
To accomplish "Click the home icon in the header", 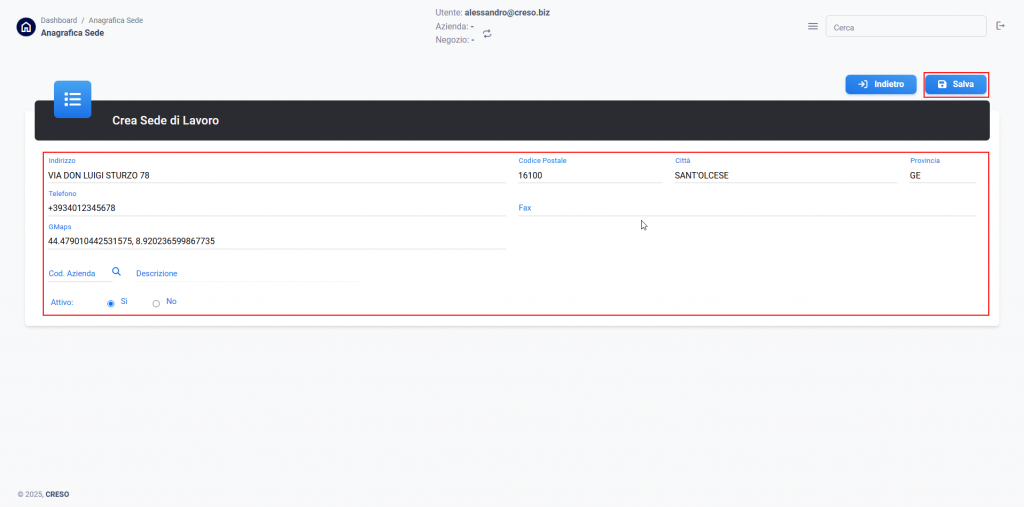I will click(26, 27).
